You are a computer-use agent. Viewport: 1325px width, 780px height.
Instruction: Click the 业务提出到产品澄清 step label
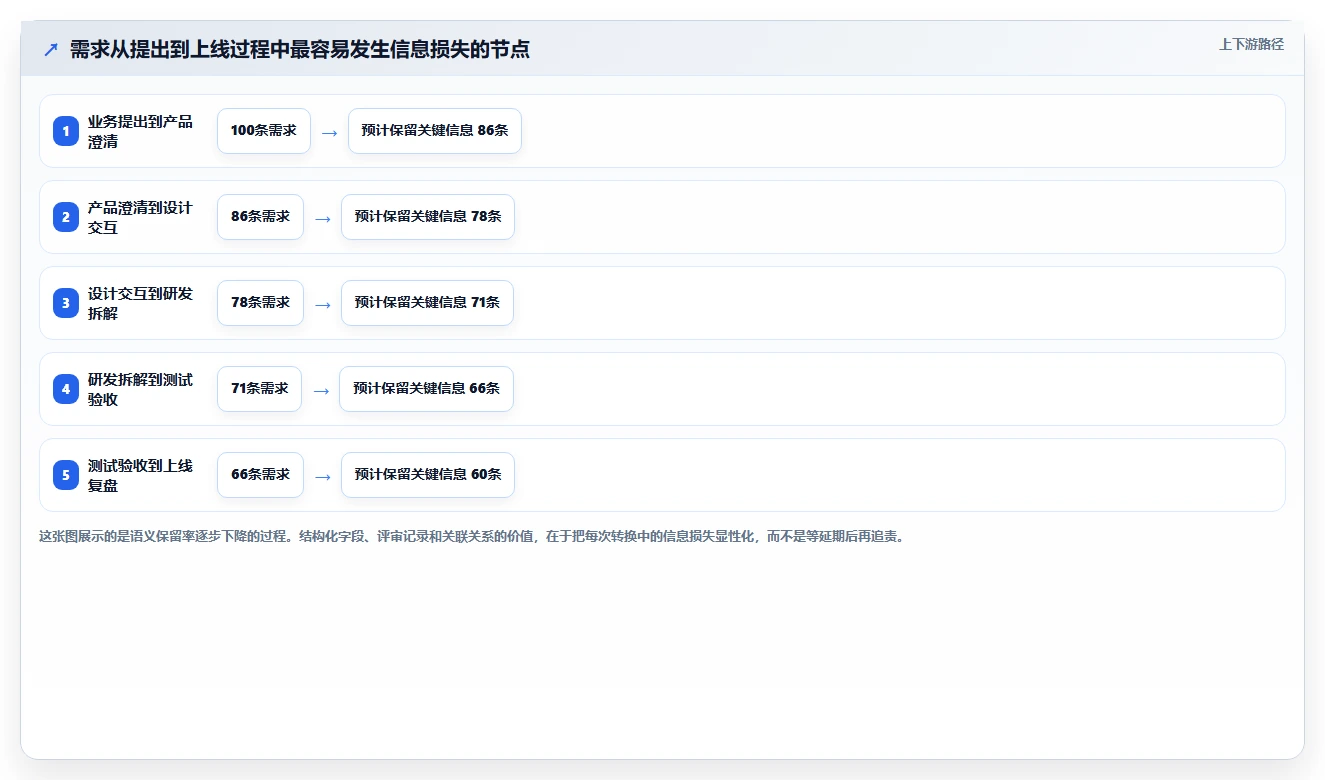(140, 131)
